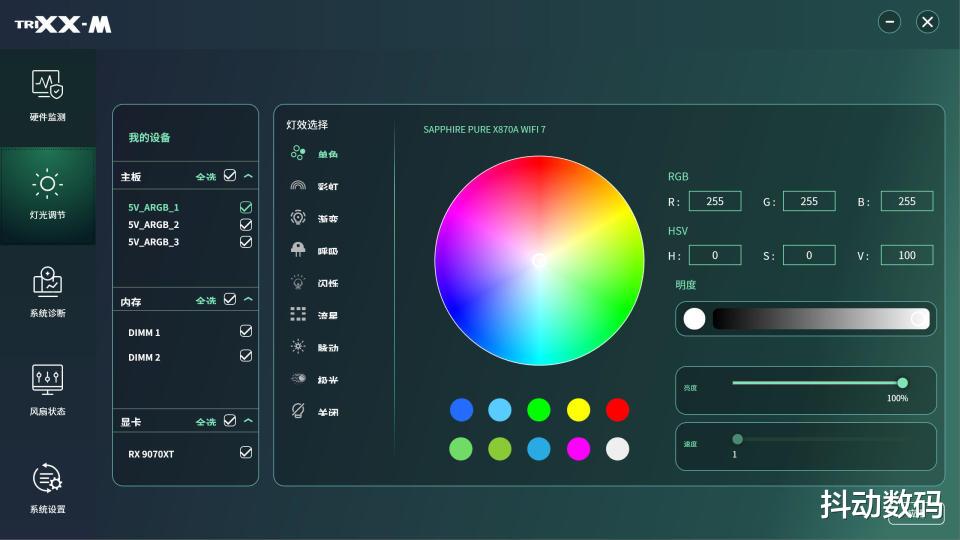Screen dimensions: 960x540
Task: Toggle select-all checkbox for 显卡
Action: click(230, 421)
